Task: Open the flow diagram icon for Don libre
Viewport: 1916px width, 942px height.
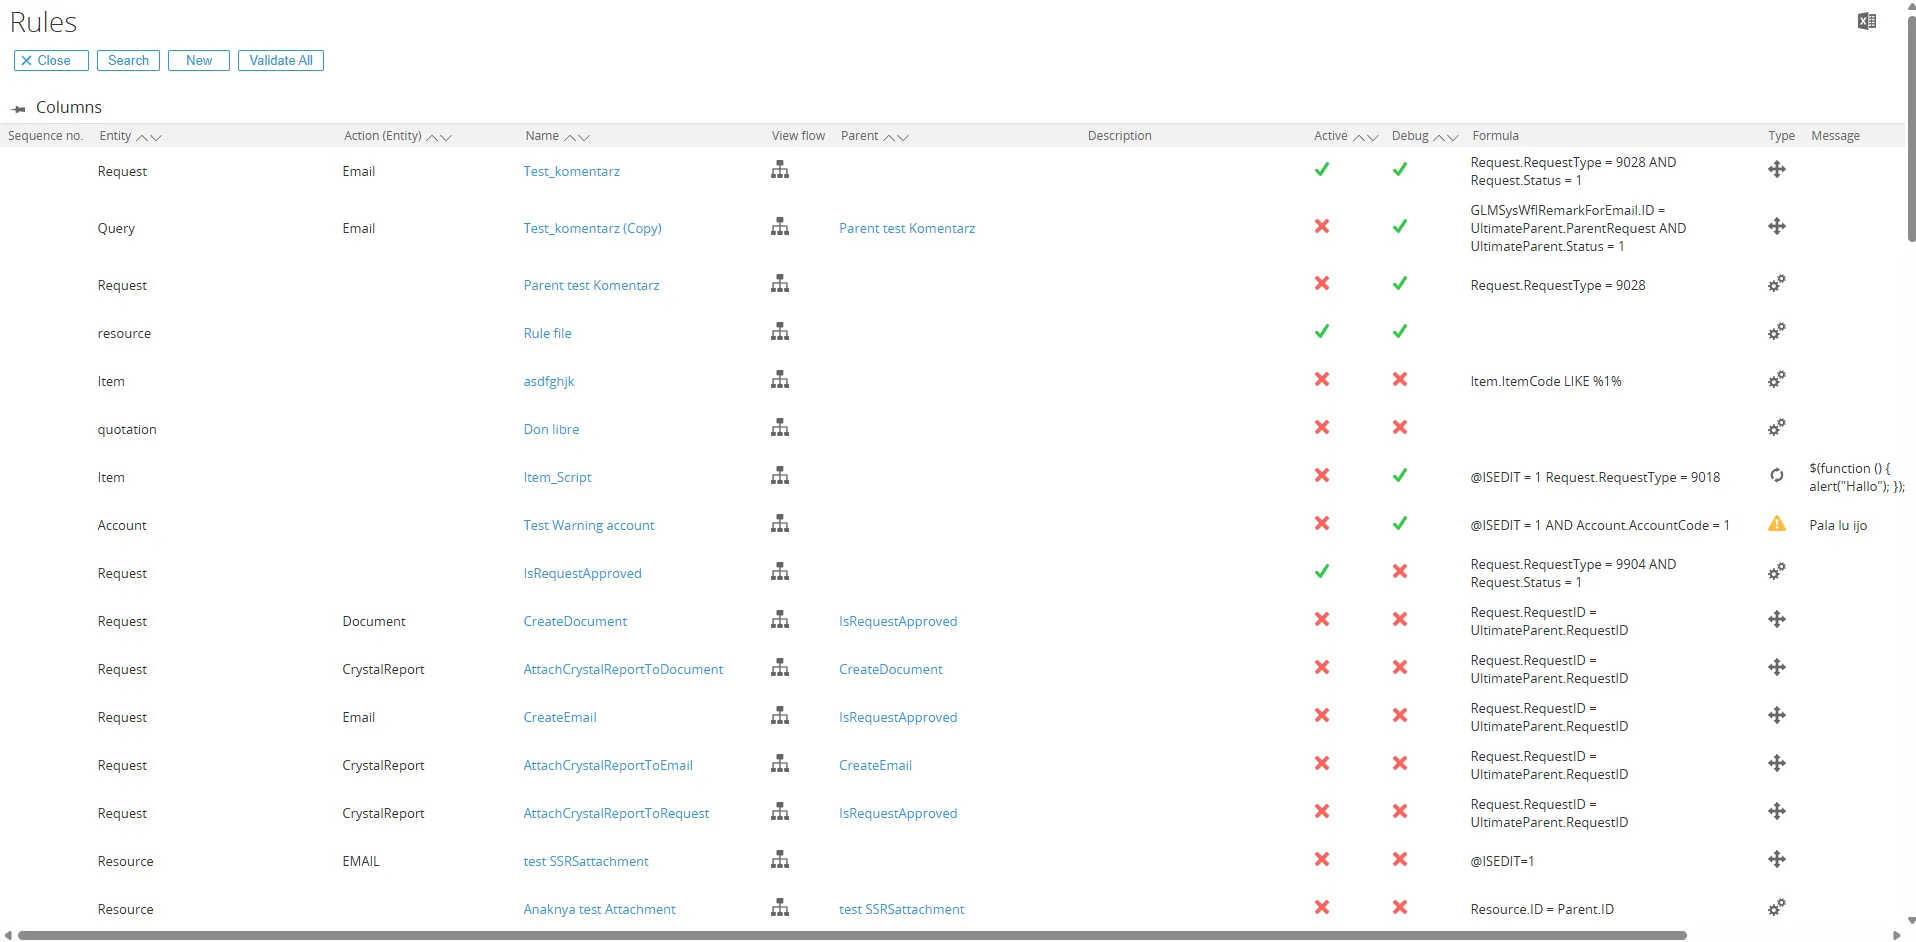Action: (780, 428)
